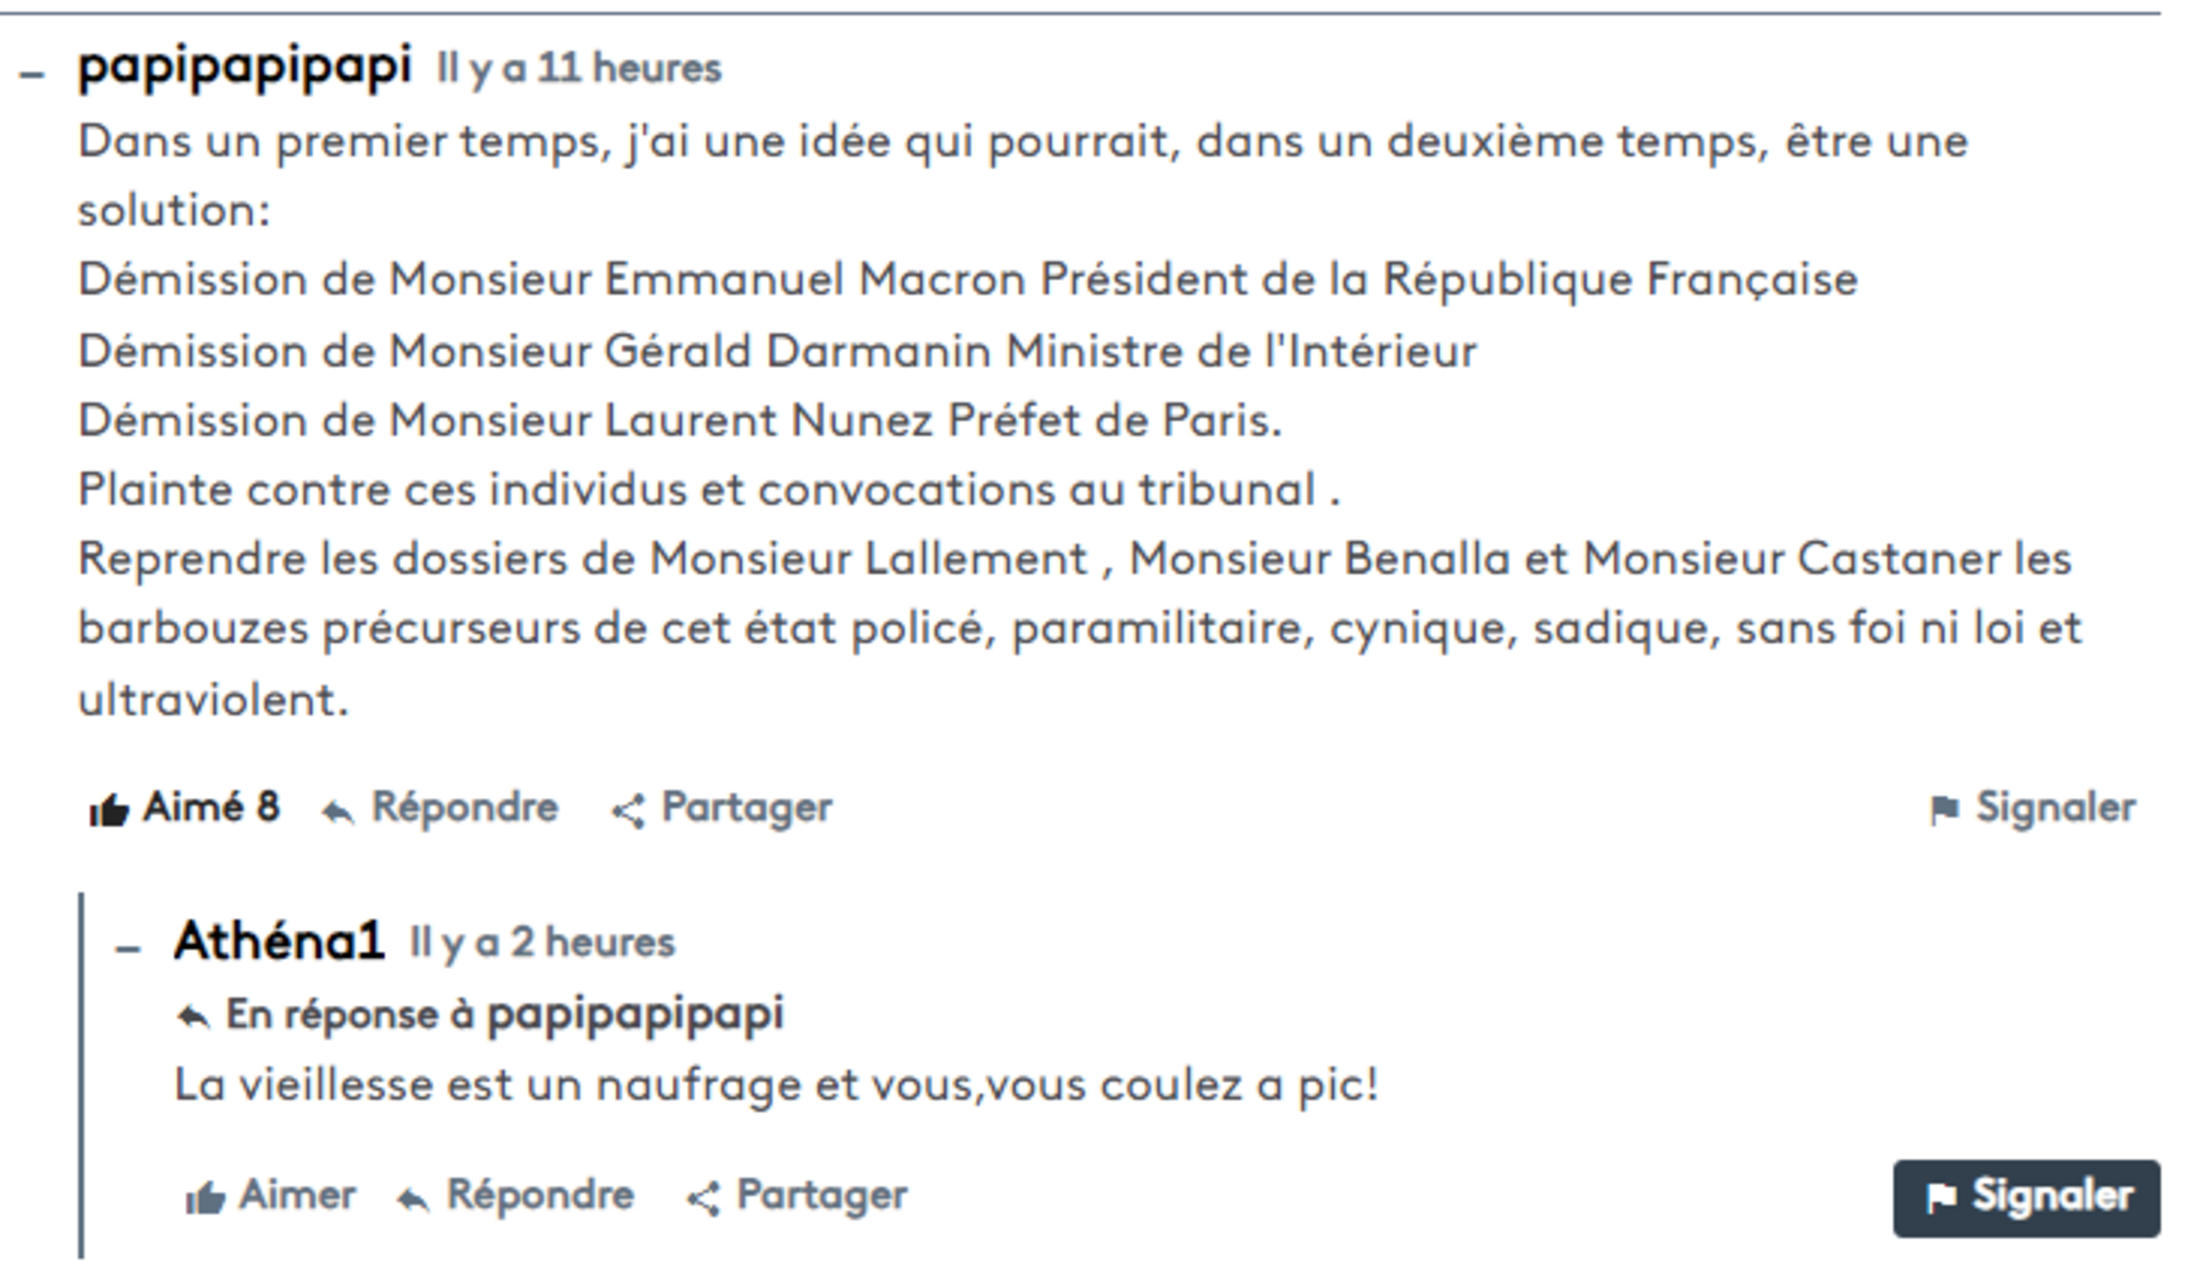The image size is (2200, 1271).
Task: Collapse Athéna1's reply with the minus toggle
Action: click(128, 950)
